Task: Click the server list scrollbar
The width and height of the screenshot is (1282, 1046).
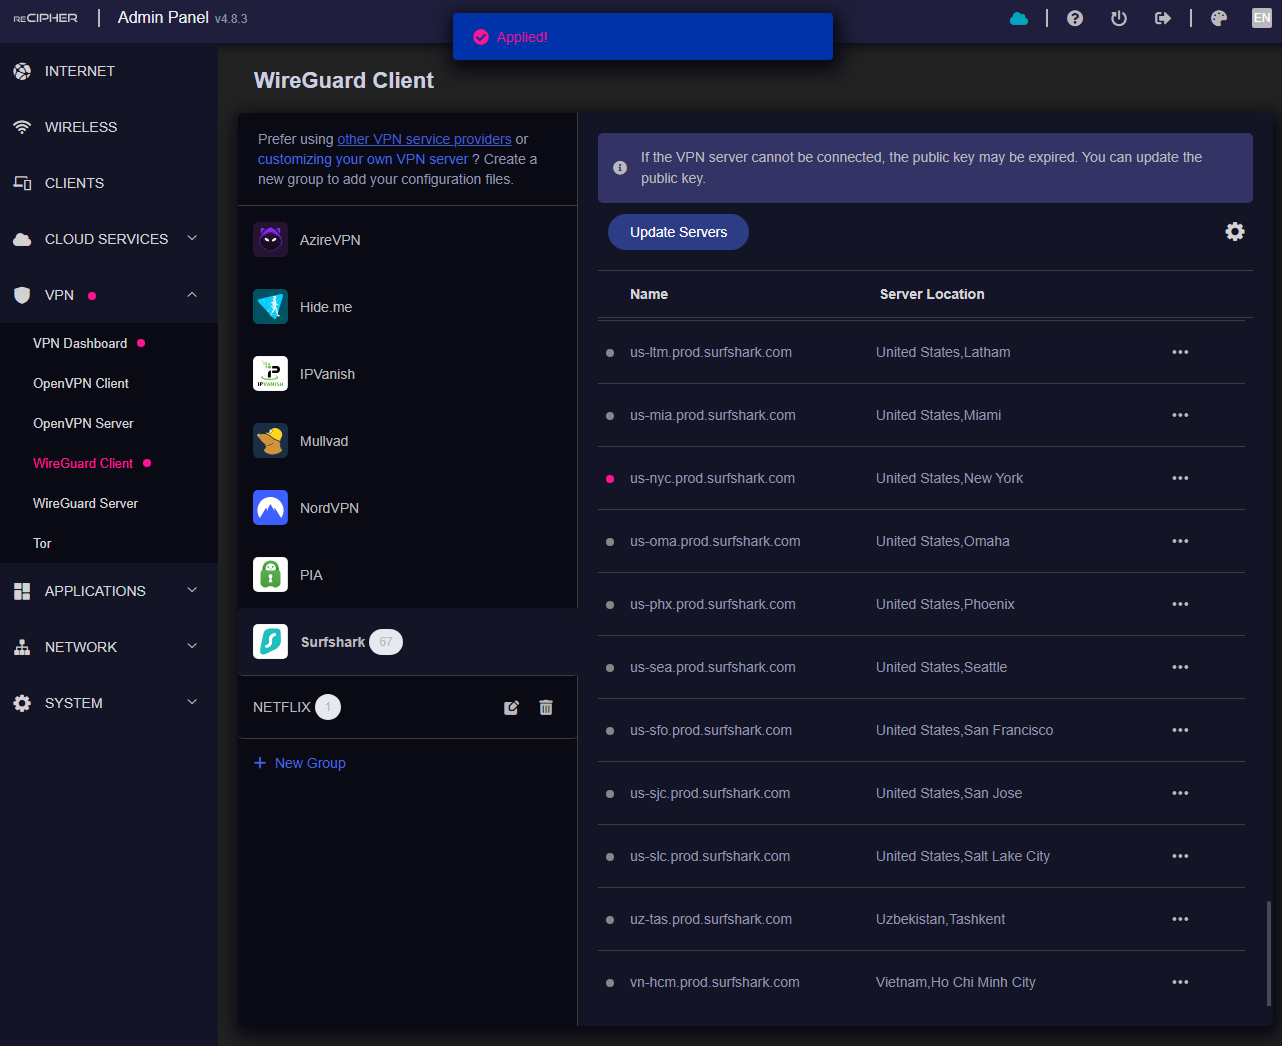Action: click(1268, 955)
